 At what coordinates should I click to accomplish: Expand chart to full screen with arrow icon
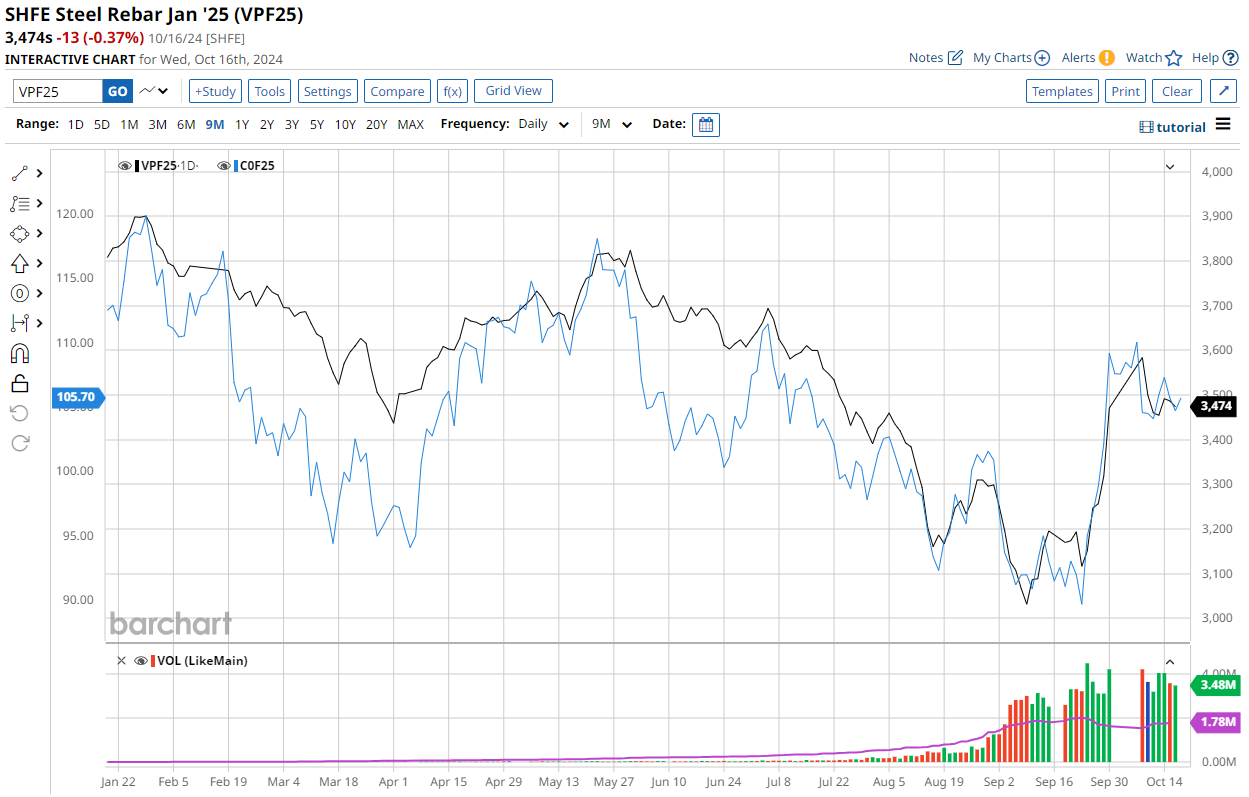[x=1223, y=91]
